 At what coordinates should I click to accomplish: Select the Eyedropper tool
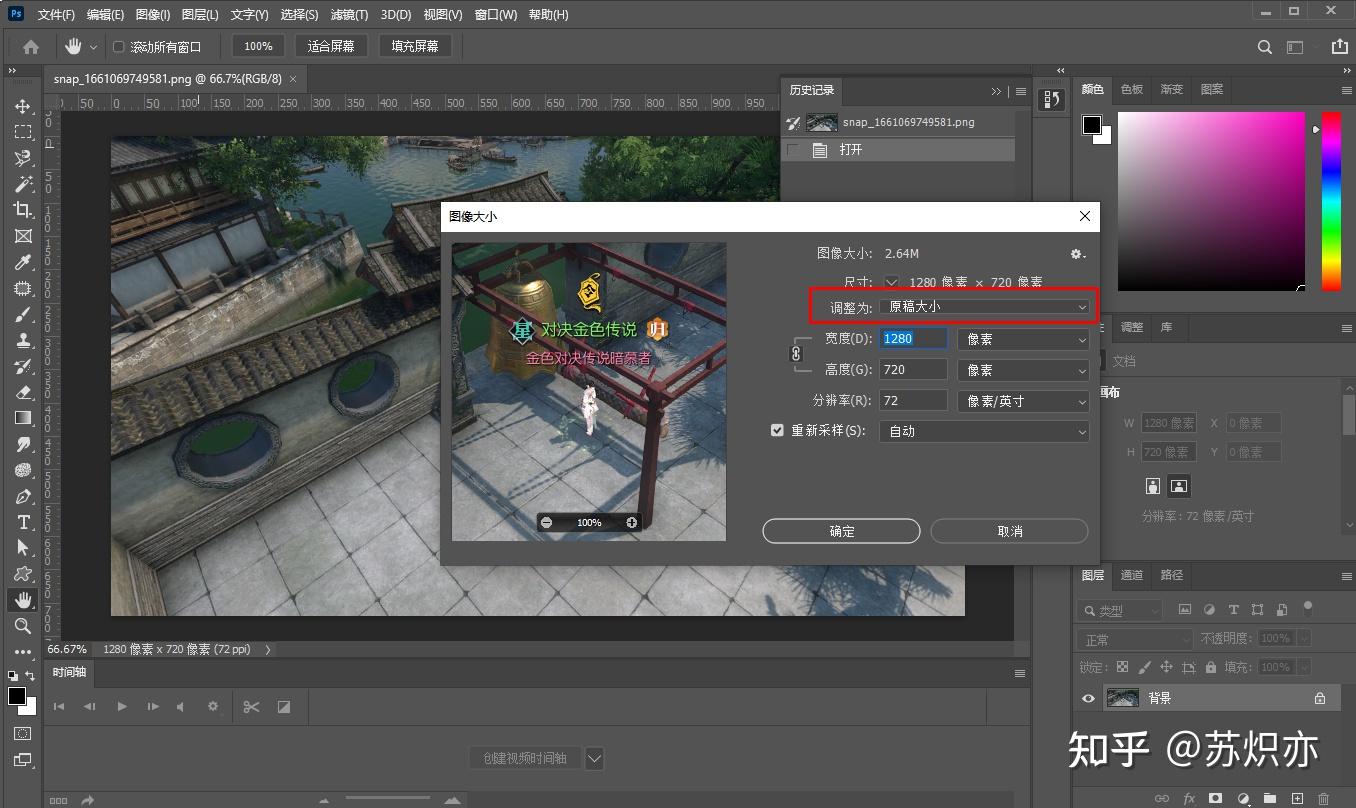click(x=22, y=262)
